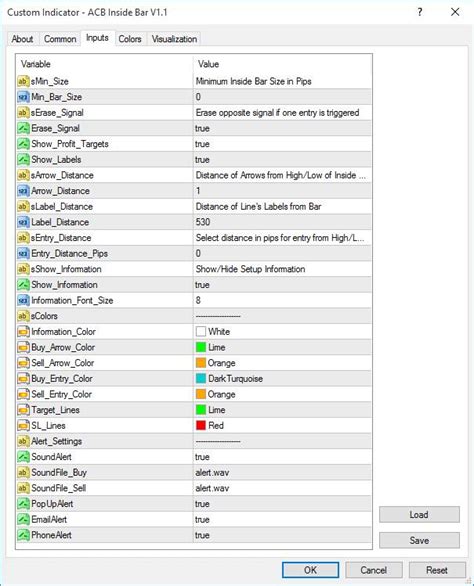This screenshot has width=474, height=586.
Task: Click the Load button
Action: 419,515
